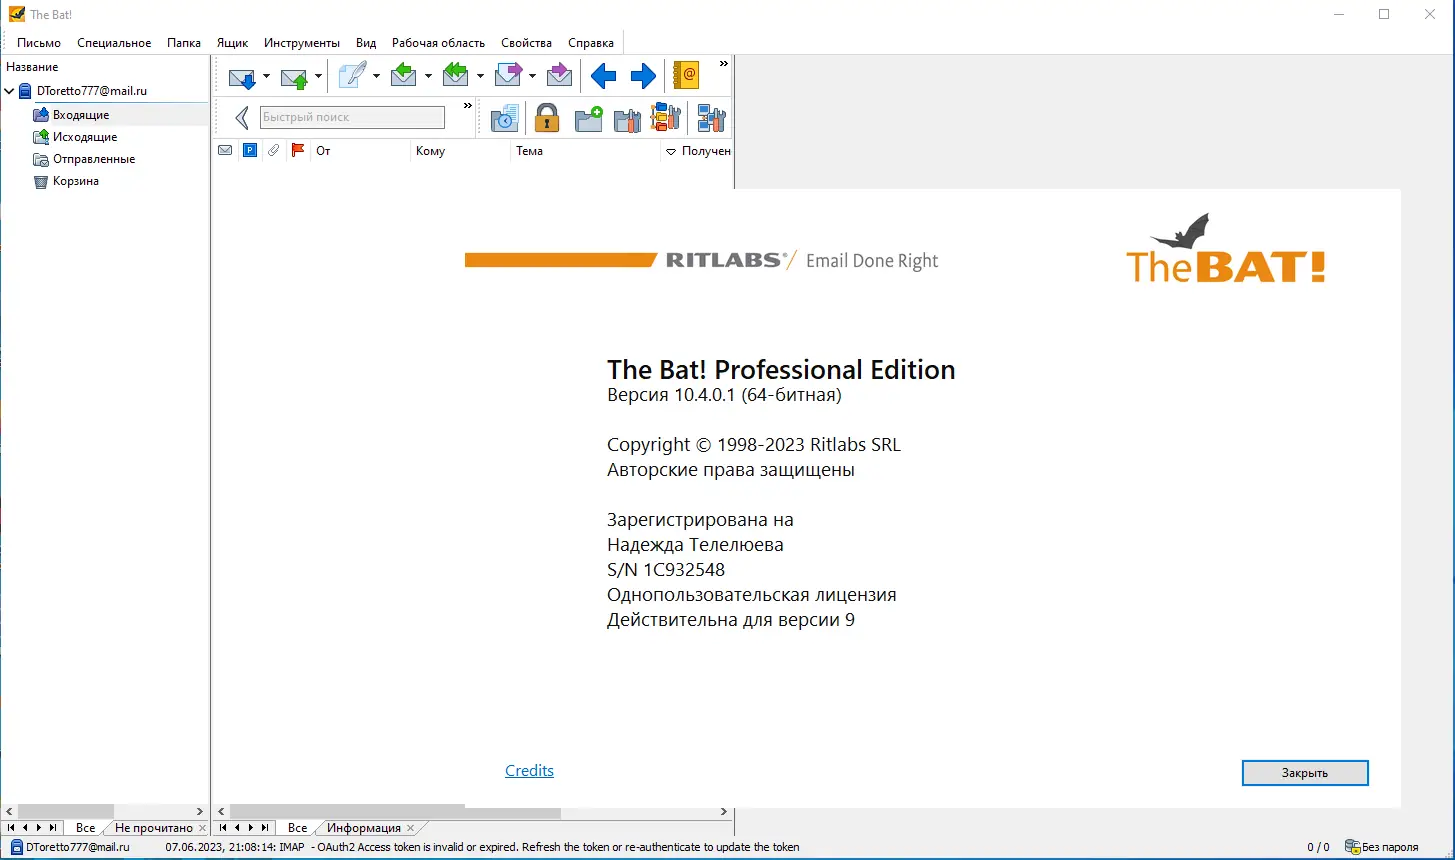Sort by parked 'P' column header
The height and width of the screenshot is (860, 1455).
[250, 151]
